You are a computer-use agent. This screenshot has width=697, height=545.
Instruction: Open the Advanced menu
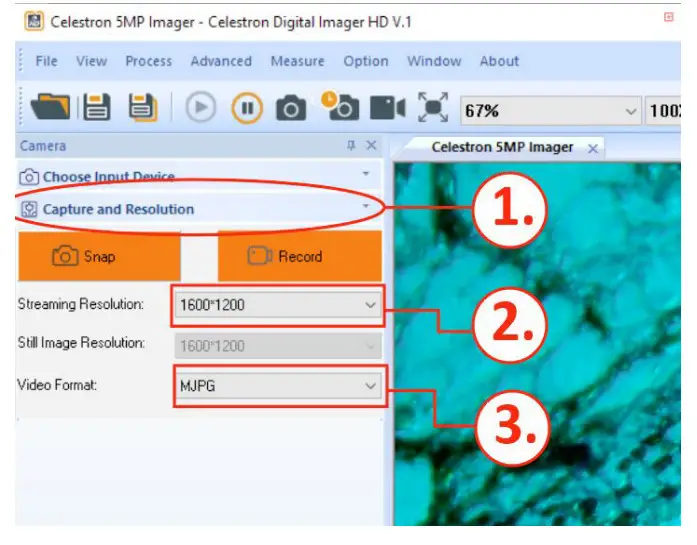pyautogui.click(x=221, y=61)
